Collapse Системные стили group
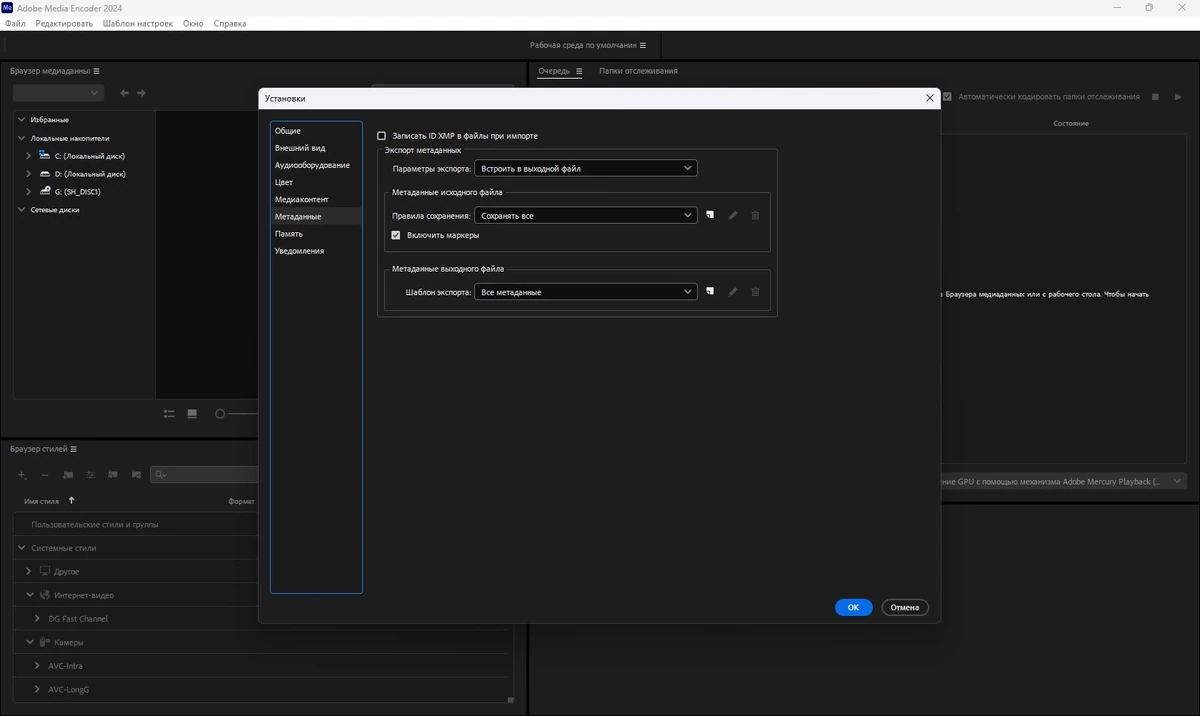The height and width of the screenshot is (716, 1200). coord(21,548)
